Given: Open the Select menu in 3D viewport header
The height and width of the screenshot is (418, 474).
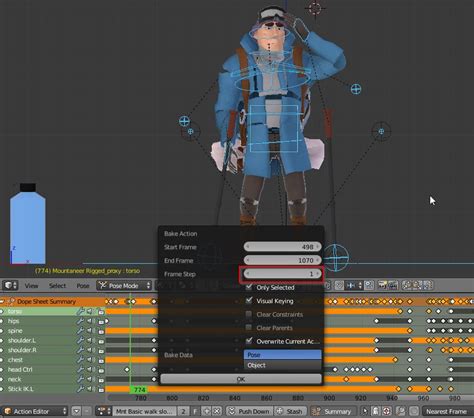Looking at the screenshot, I should [57, 286].
